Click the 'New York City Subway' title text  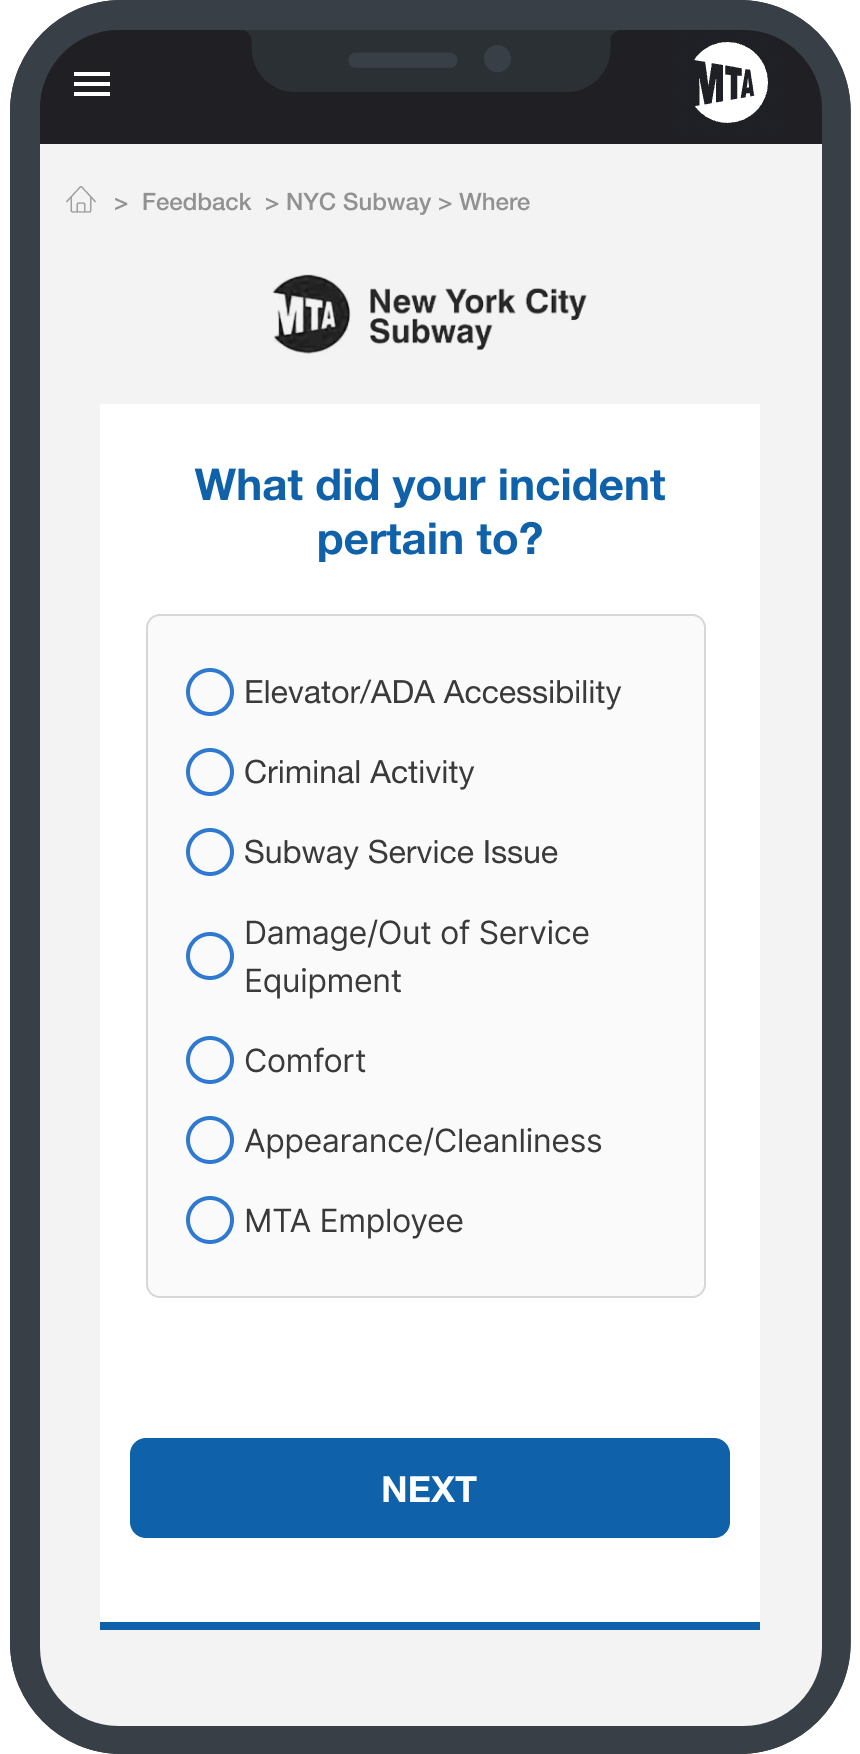click(x=477, y=316)
